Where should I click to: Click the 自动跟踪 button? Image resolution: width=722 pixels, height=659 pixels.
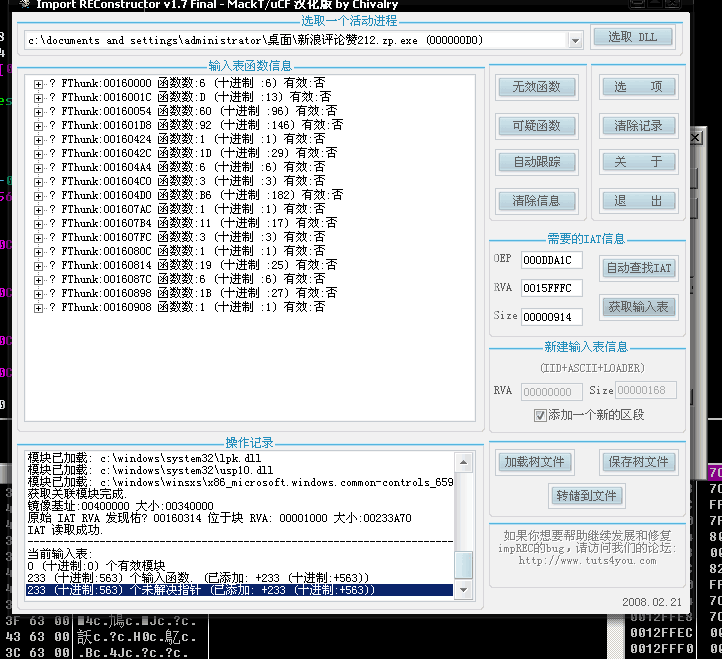537,162
